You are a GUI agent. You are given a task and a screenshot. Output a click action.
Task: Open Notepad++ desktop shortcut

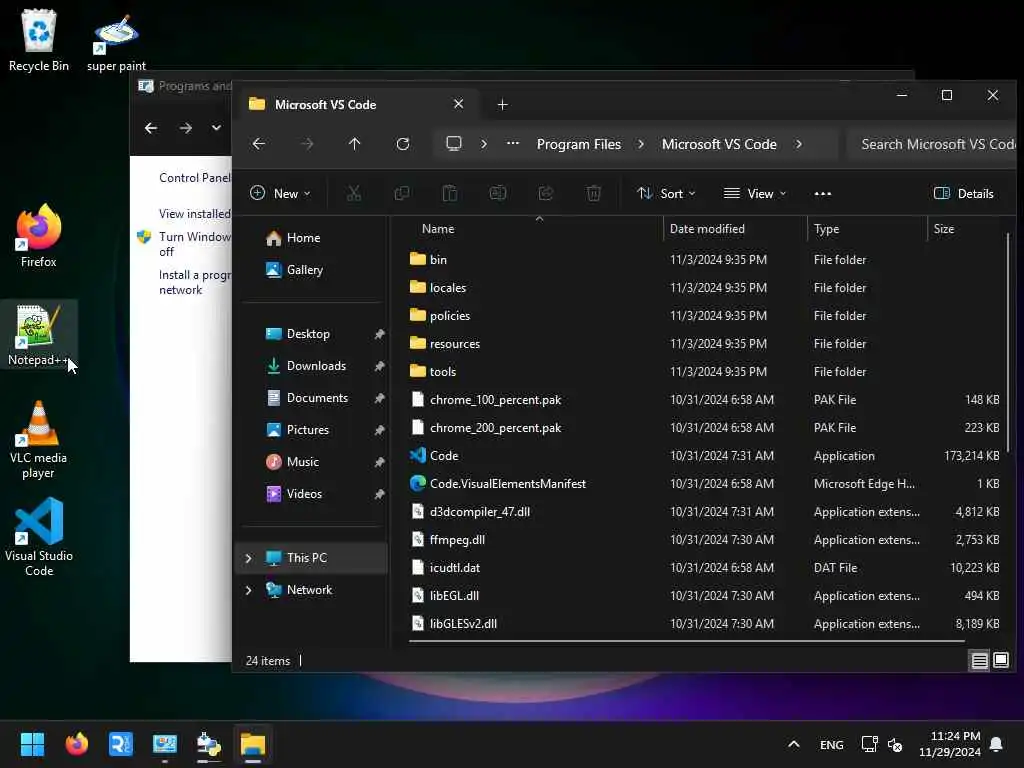pyautogui.click(x=39, y=335)
